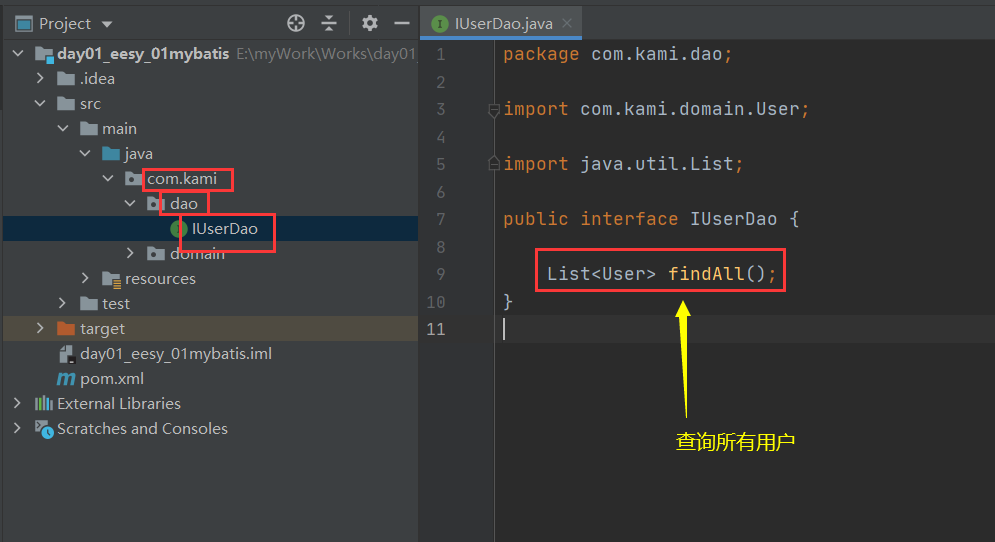Expand the target folder
The height and width of the screenshot is (542, 995).
tap(41, 328)
